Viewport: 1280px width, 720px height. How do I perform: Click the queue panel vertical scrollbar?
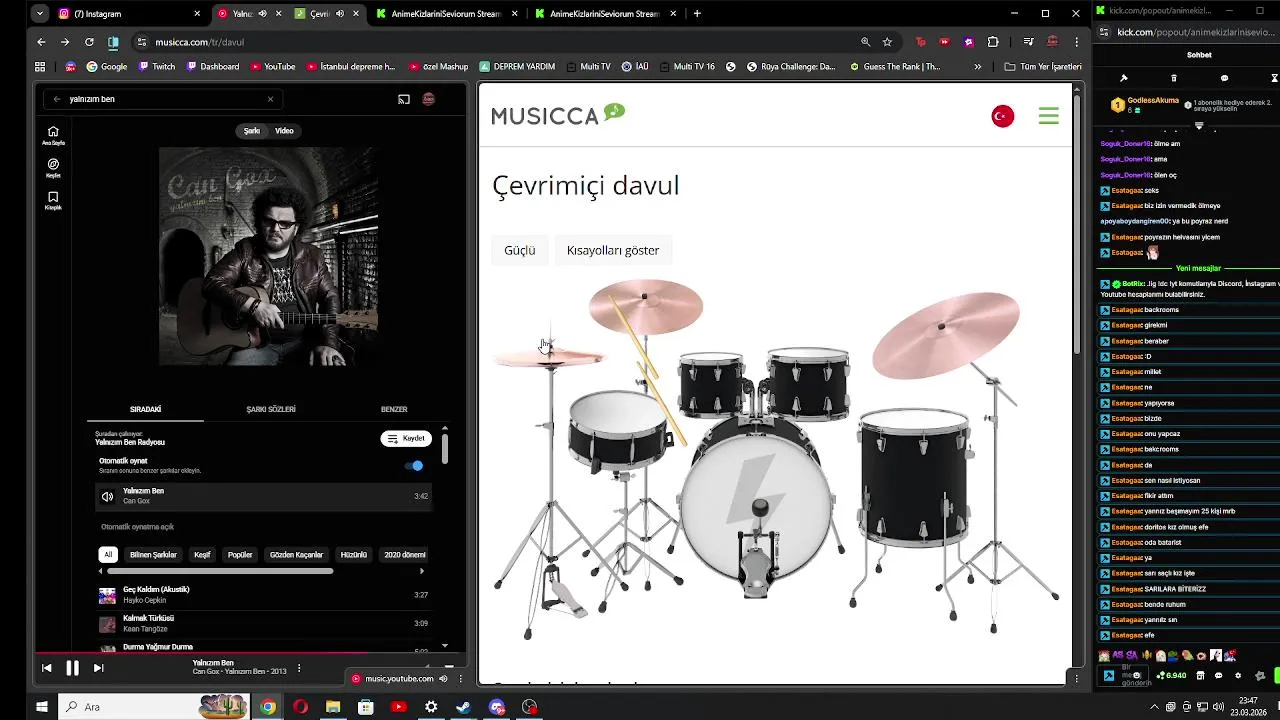[x=444, y=447]
